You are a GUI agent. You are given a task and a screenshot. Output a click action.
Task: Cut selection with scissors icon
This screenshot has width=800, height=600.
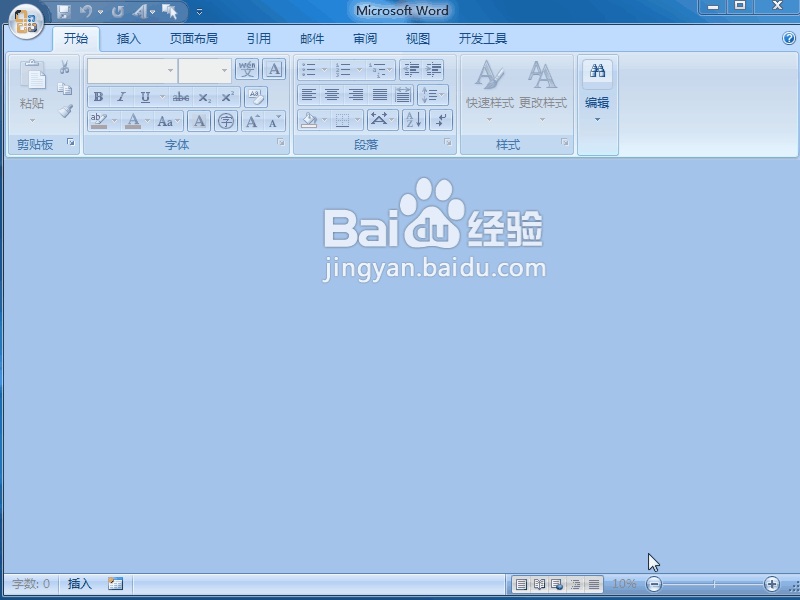pos(65,67)
